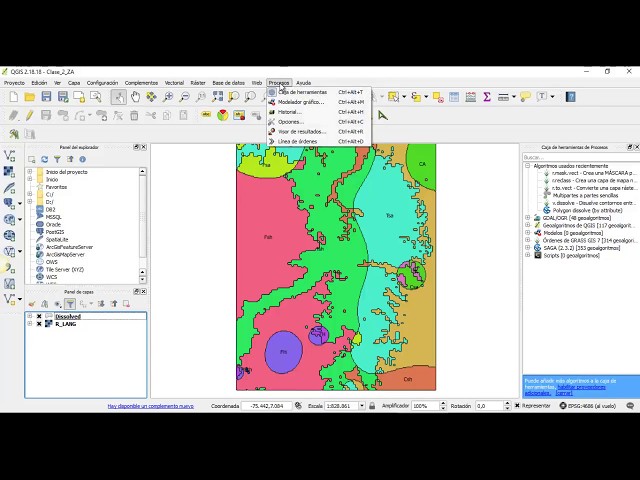
Task: Toggle the Representar render checkbox
Action: [x=518, y=406]
